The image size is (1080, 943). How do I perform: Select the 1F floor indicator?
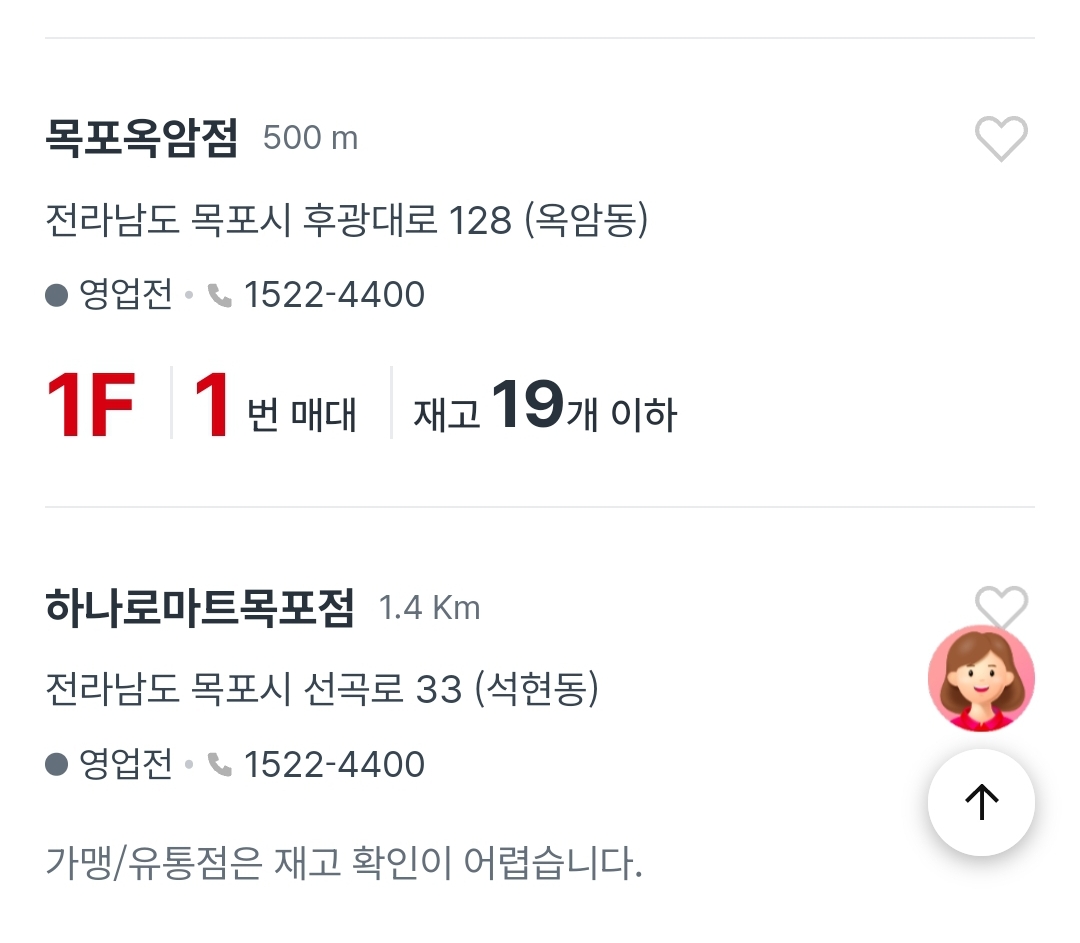coord(91,402)
